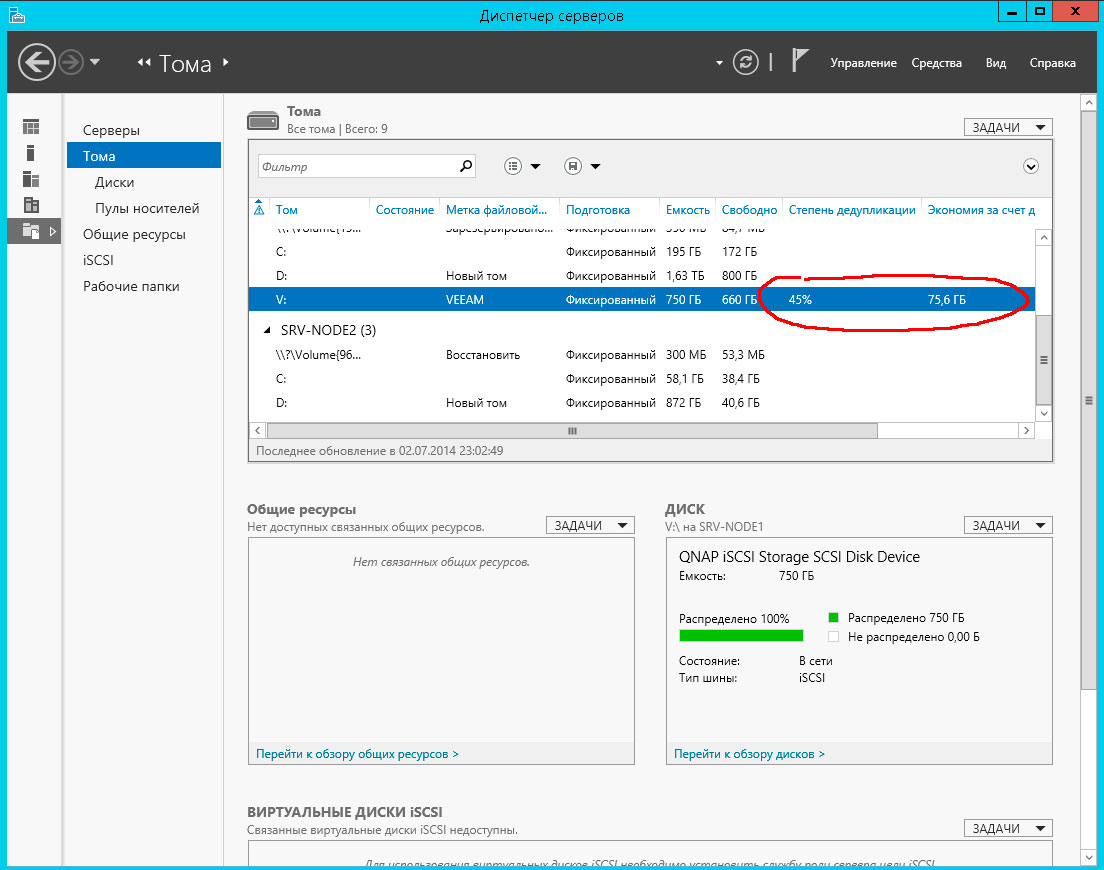This screenshot has width=1104, height=870.
Task: Open the ЗАДАЧИ dropdown in the Тома section
Action: coord(1007,127)
